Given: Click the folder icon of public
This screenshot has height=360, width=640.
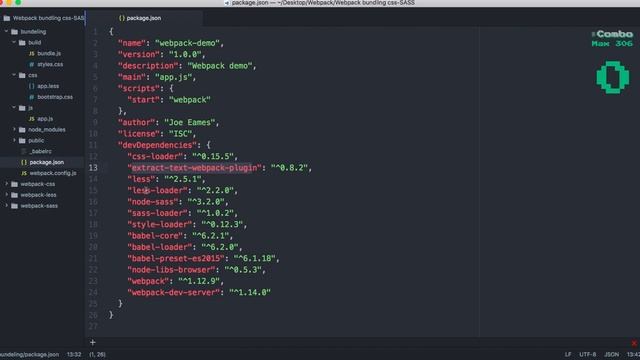Looking at the screenshot, I should pyautogui.click(x=22, y=140).
